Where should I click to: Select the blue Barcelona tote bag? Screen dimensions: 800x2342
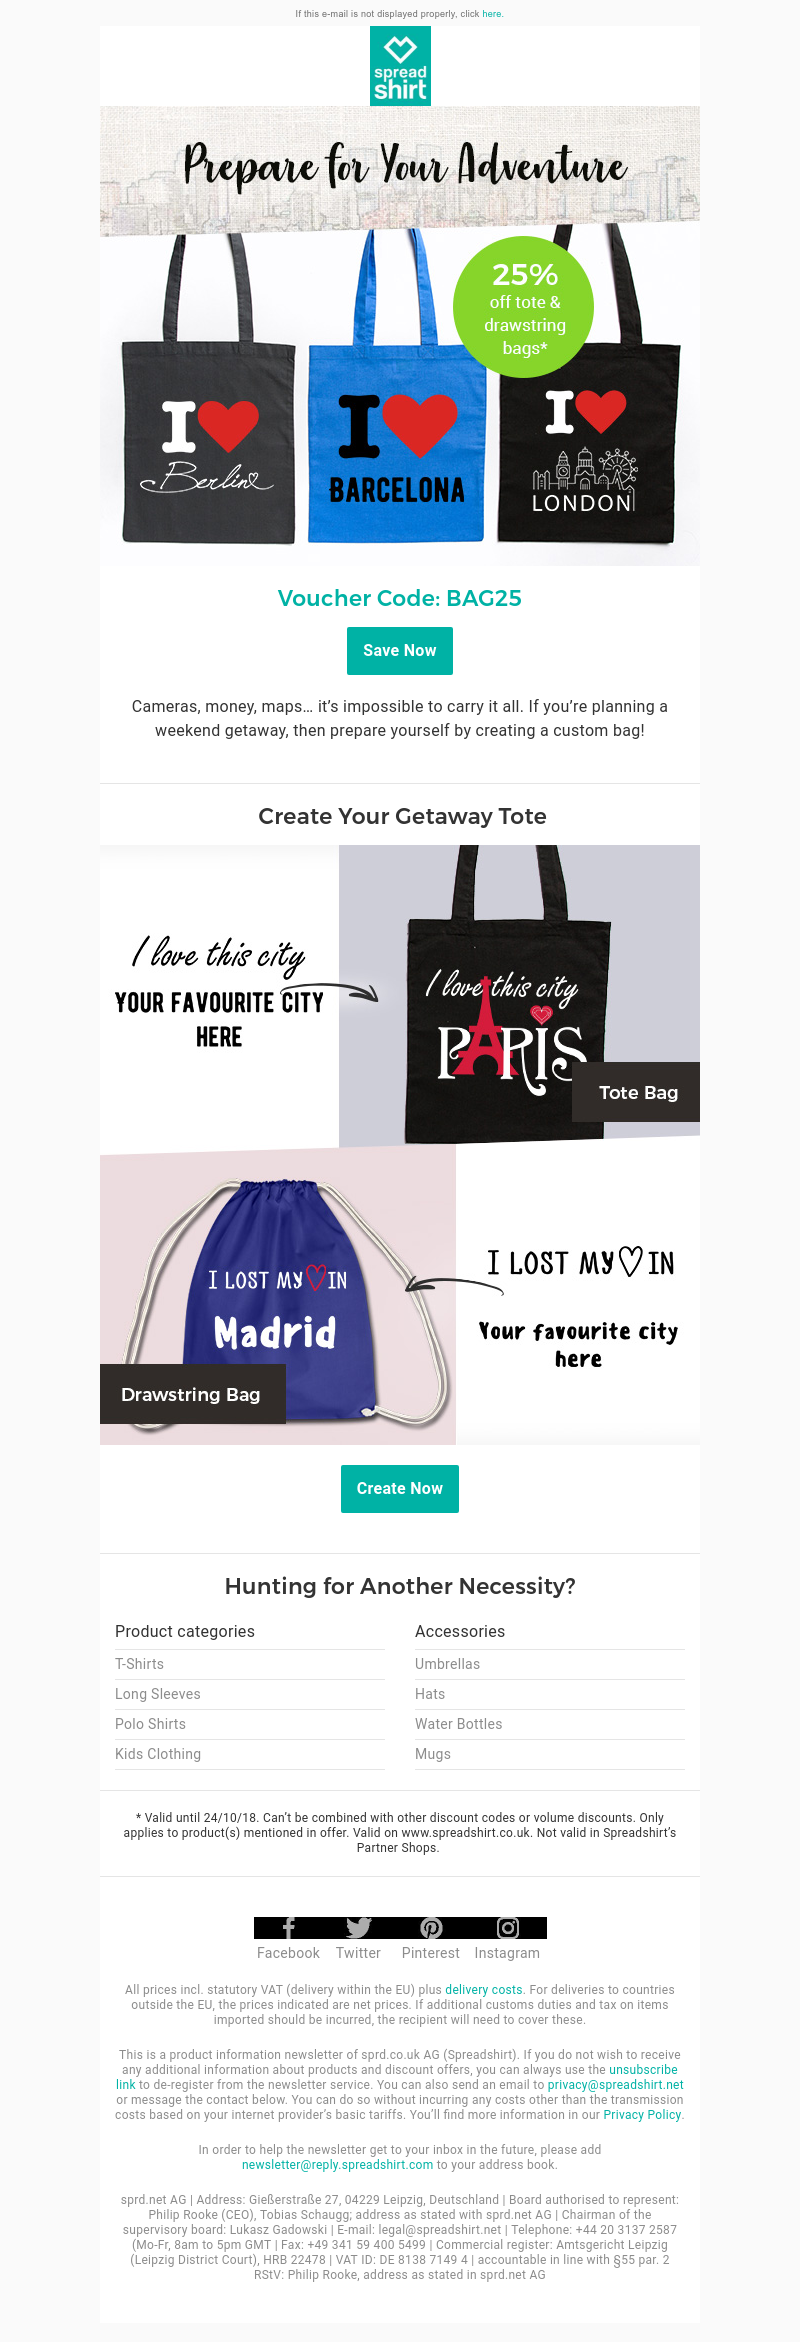[x=396, y=390]
